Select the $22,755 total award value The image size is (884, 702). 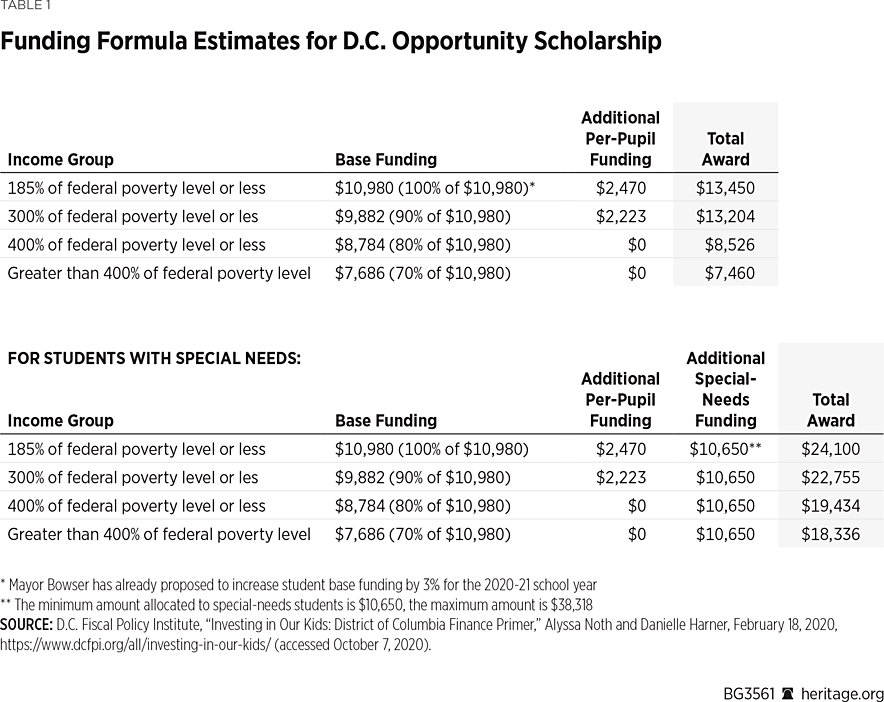pos(830,477)
